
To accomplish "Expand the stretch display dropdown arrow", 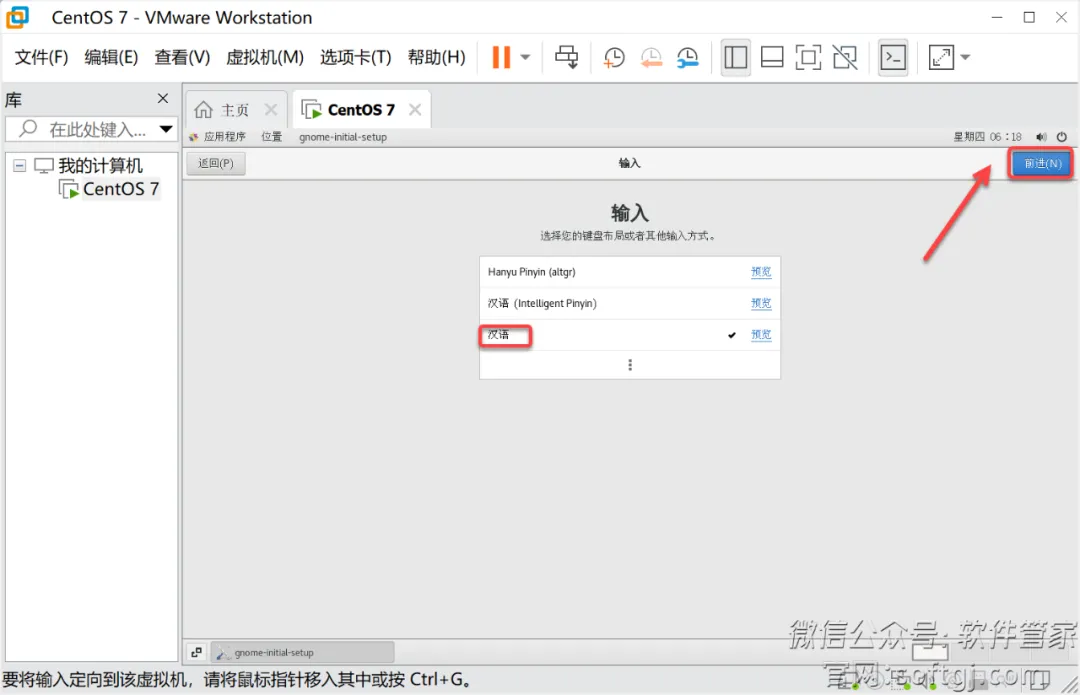I will click(x=965, y=57).
